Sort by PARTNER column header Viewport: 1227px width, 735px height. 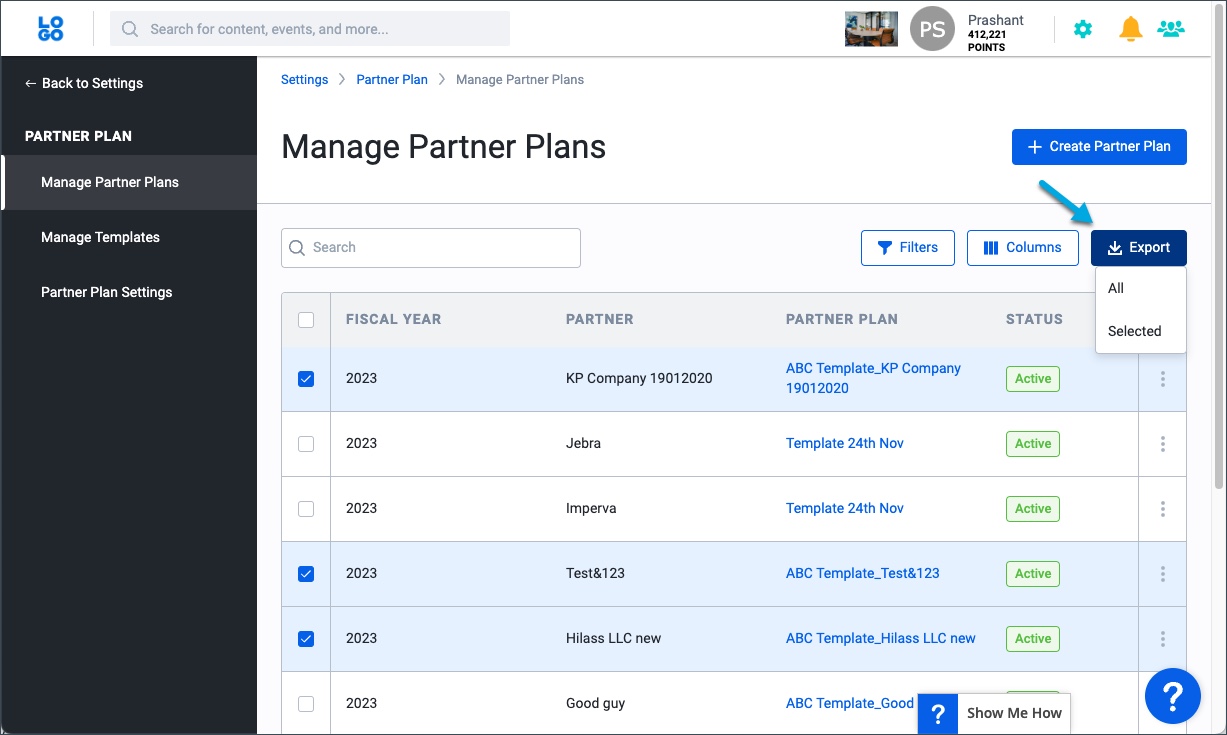coord(599,319)
